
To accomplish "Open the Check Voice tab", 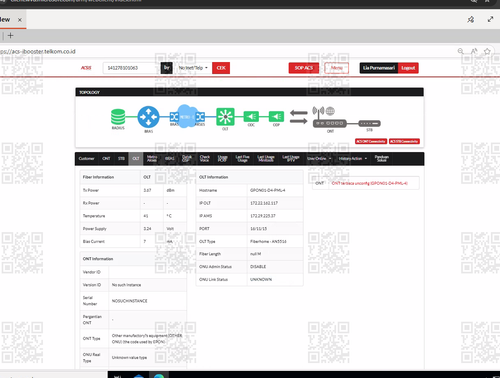I will click(205, 159).
